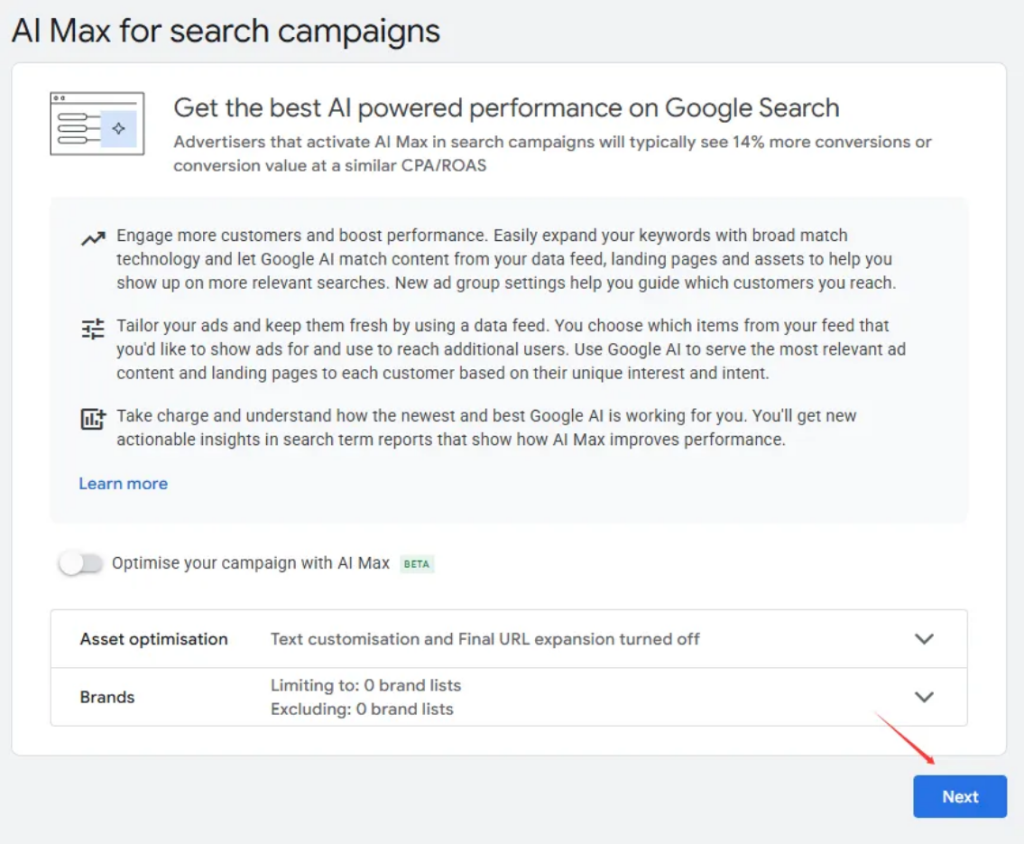Open the Learn more link

click(x=123, y=483)
